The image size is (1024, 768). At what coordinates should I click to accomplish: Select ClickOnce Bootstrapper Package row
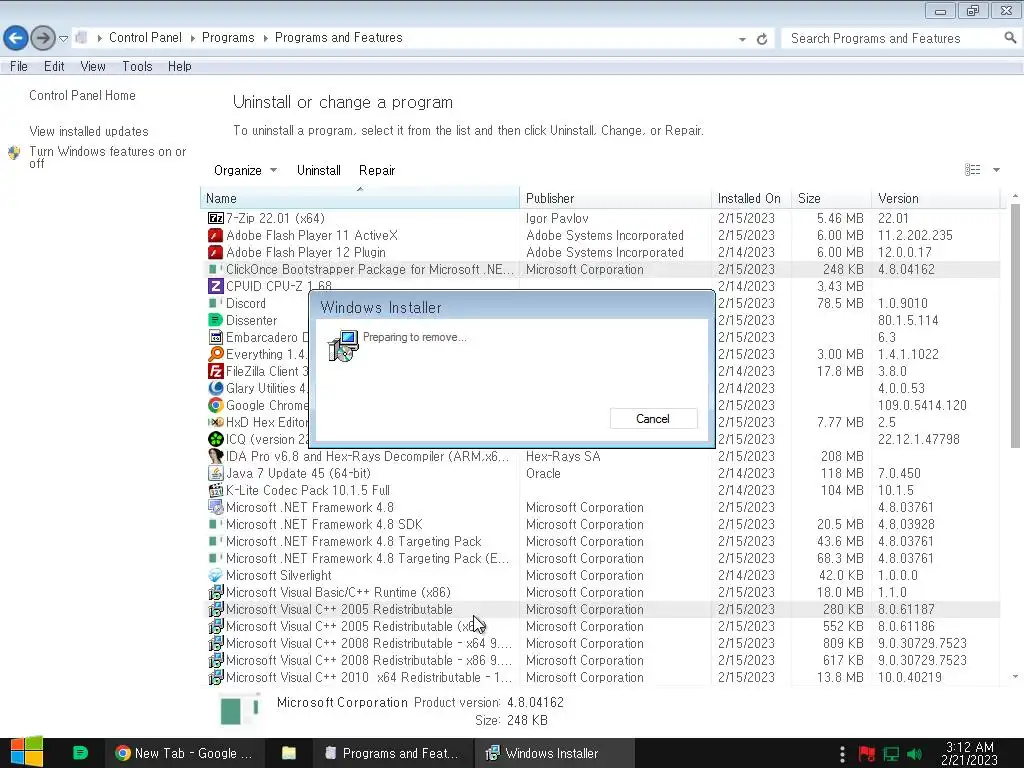tap(601, 269)
